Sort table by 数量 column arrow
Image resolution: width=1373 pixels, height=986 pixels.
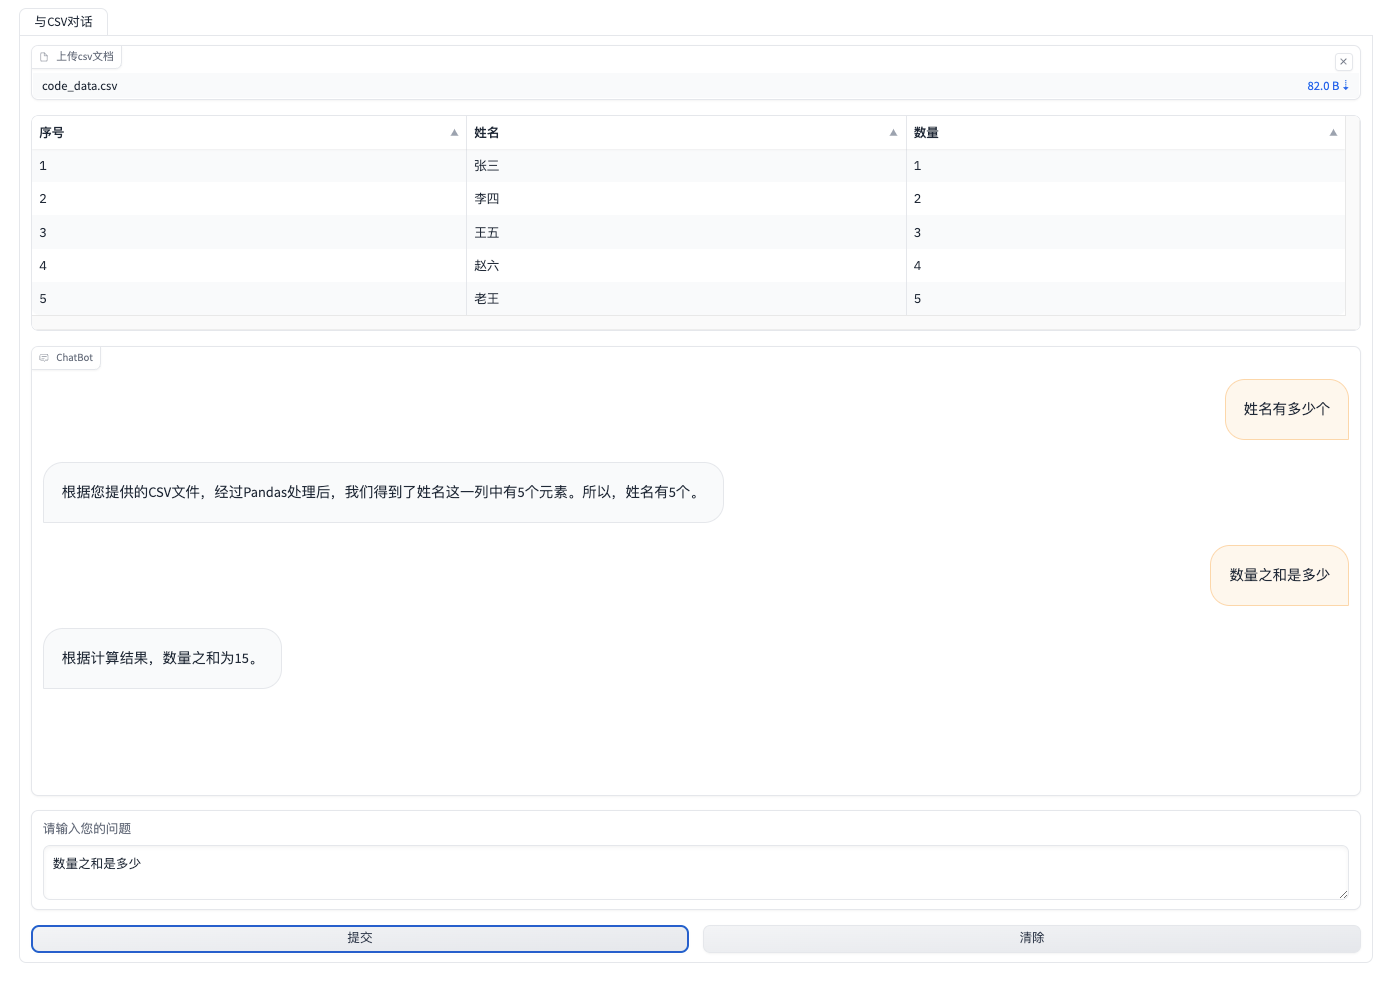(1333, 133)
